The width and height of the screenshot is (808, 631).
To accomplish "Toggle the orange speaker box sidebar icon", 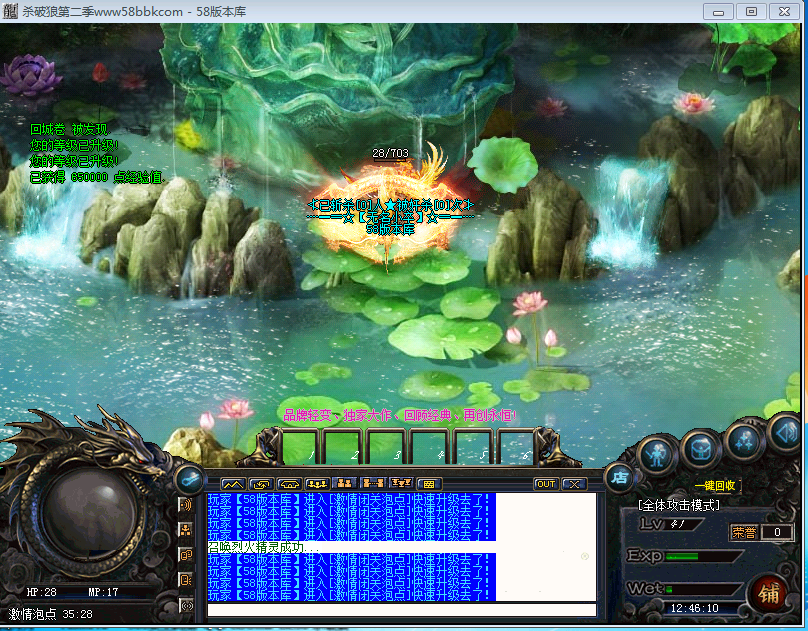I will (186, 580).
